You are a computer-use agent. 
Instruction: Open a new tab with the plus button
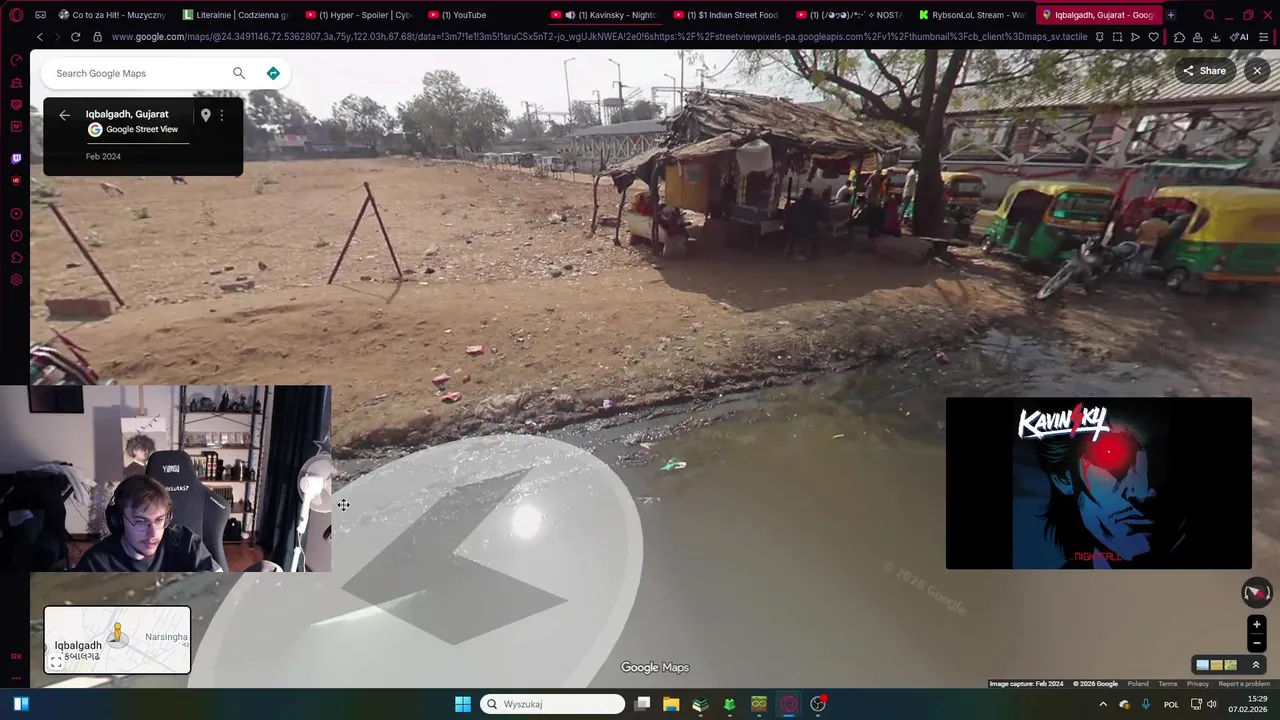tap(1171, 15)
